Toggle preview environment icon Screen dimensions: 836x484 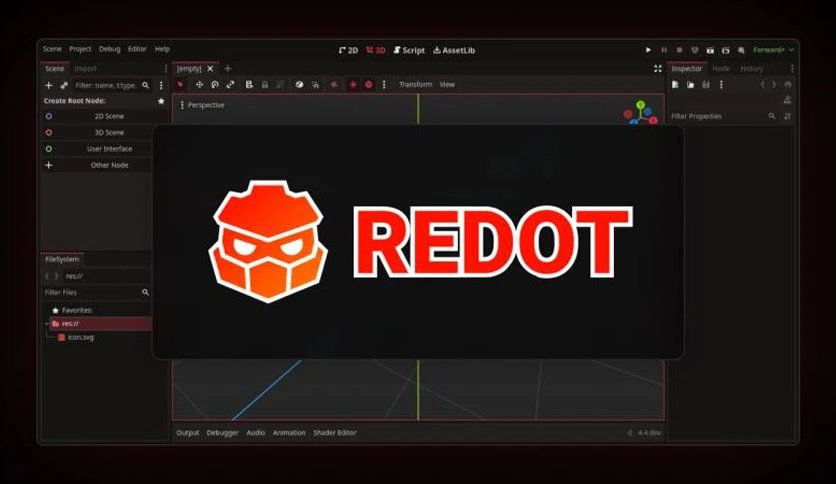pos(368,84)
